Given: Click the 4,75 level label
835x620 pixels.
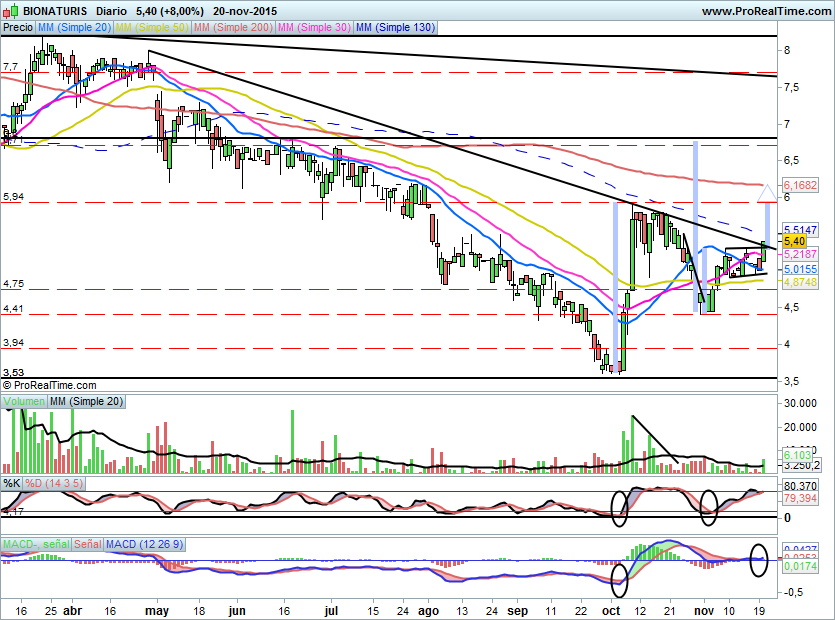Looking at the screenshot, I should point(13,284).
